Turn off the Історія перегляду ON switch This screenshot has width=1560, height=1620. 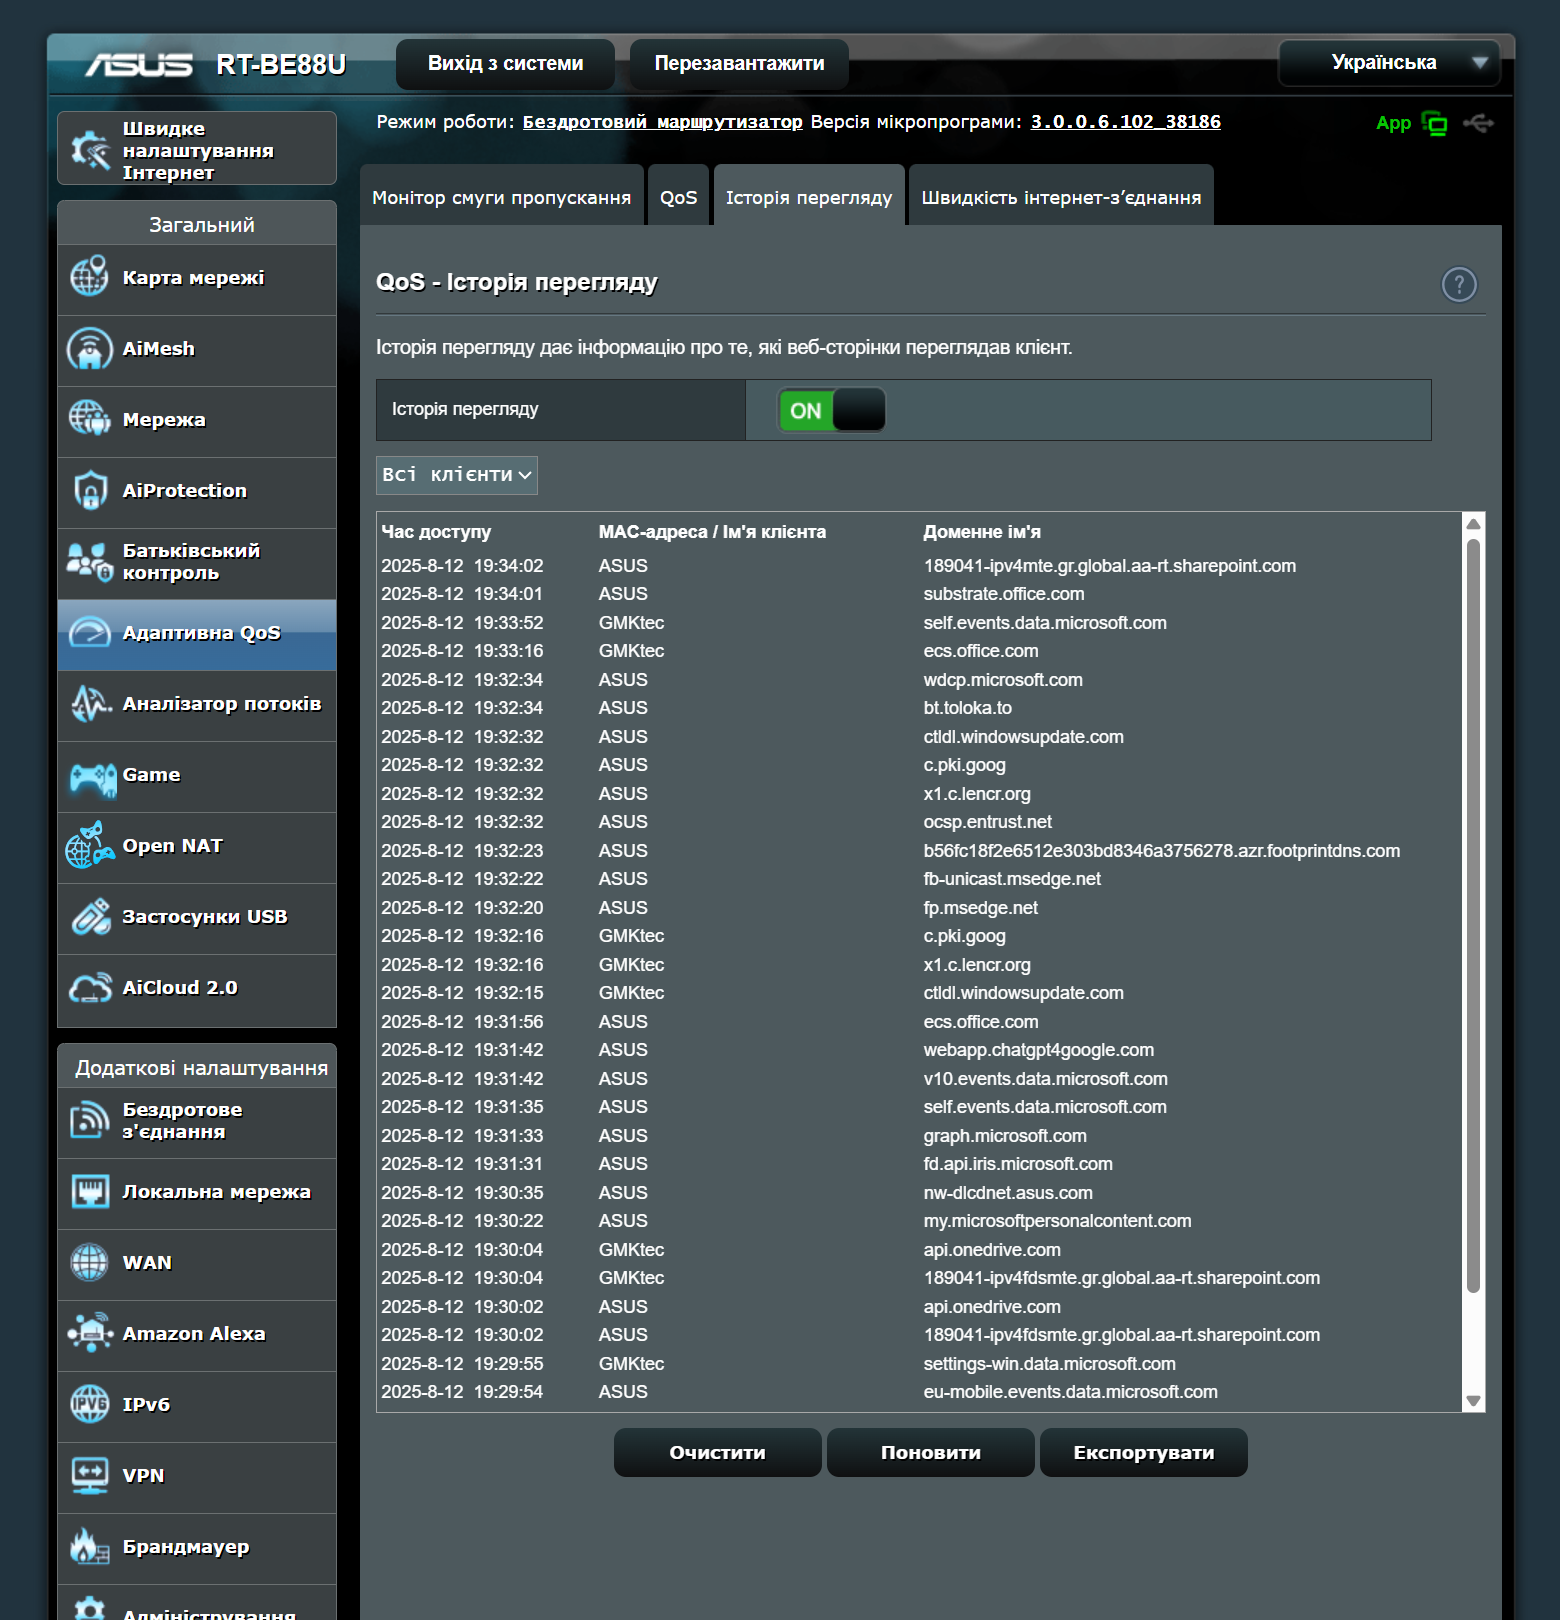832,410
